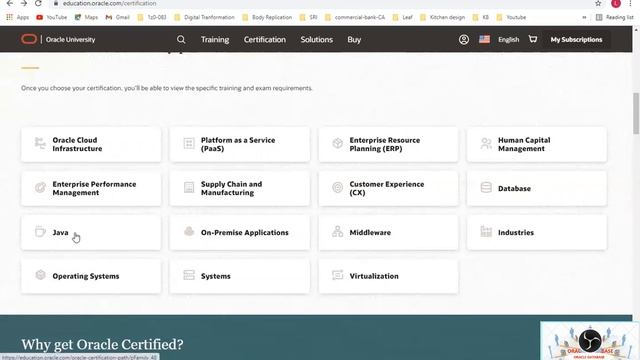The width and height of the screenshot is (640, 360).
Task: Open the Body Replication bookmark folder
Action: point(267,18)
